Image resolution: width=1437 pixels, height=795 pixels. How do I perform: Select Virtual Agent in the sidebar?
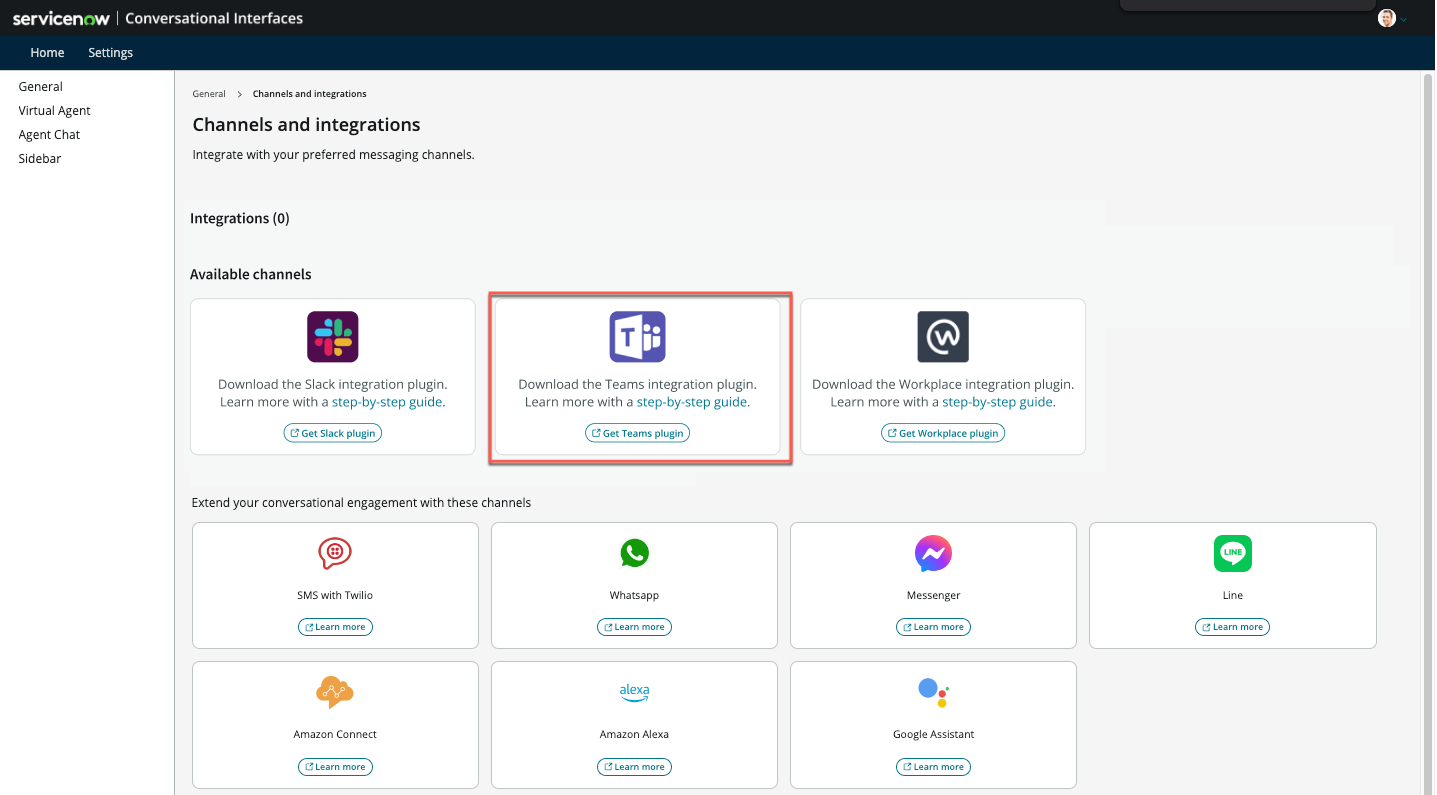pyautogui.click(x=55, y=111)
